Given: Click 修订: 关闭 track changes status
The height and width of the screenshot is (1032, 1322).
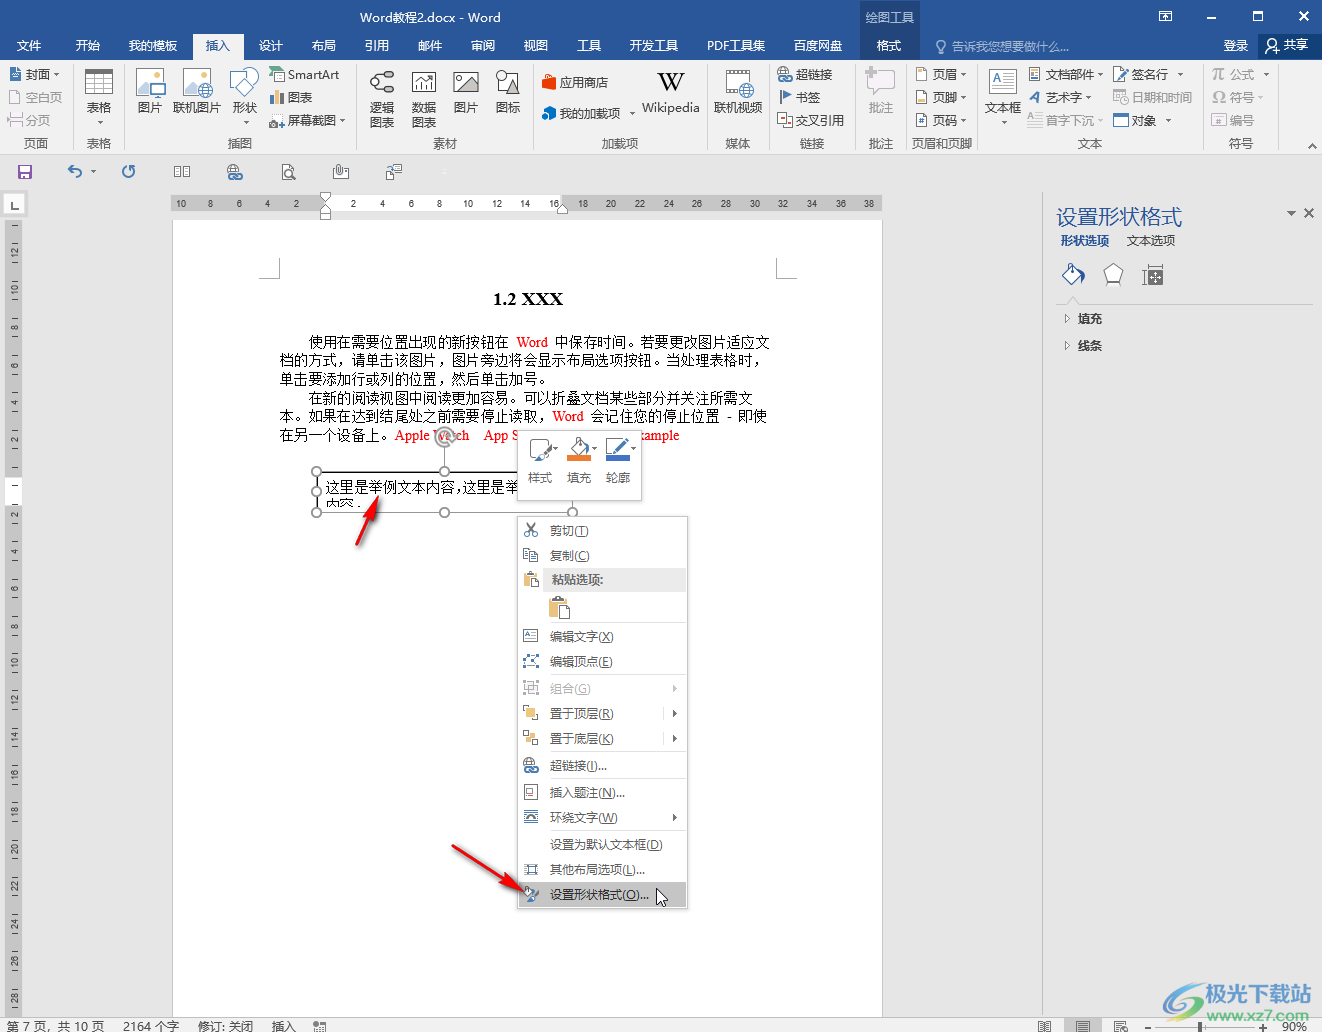Looking at the screenshot, I should 225,1026.
